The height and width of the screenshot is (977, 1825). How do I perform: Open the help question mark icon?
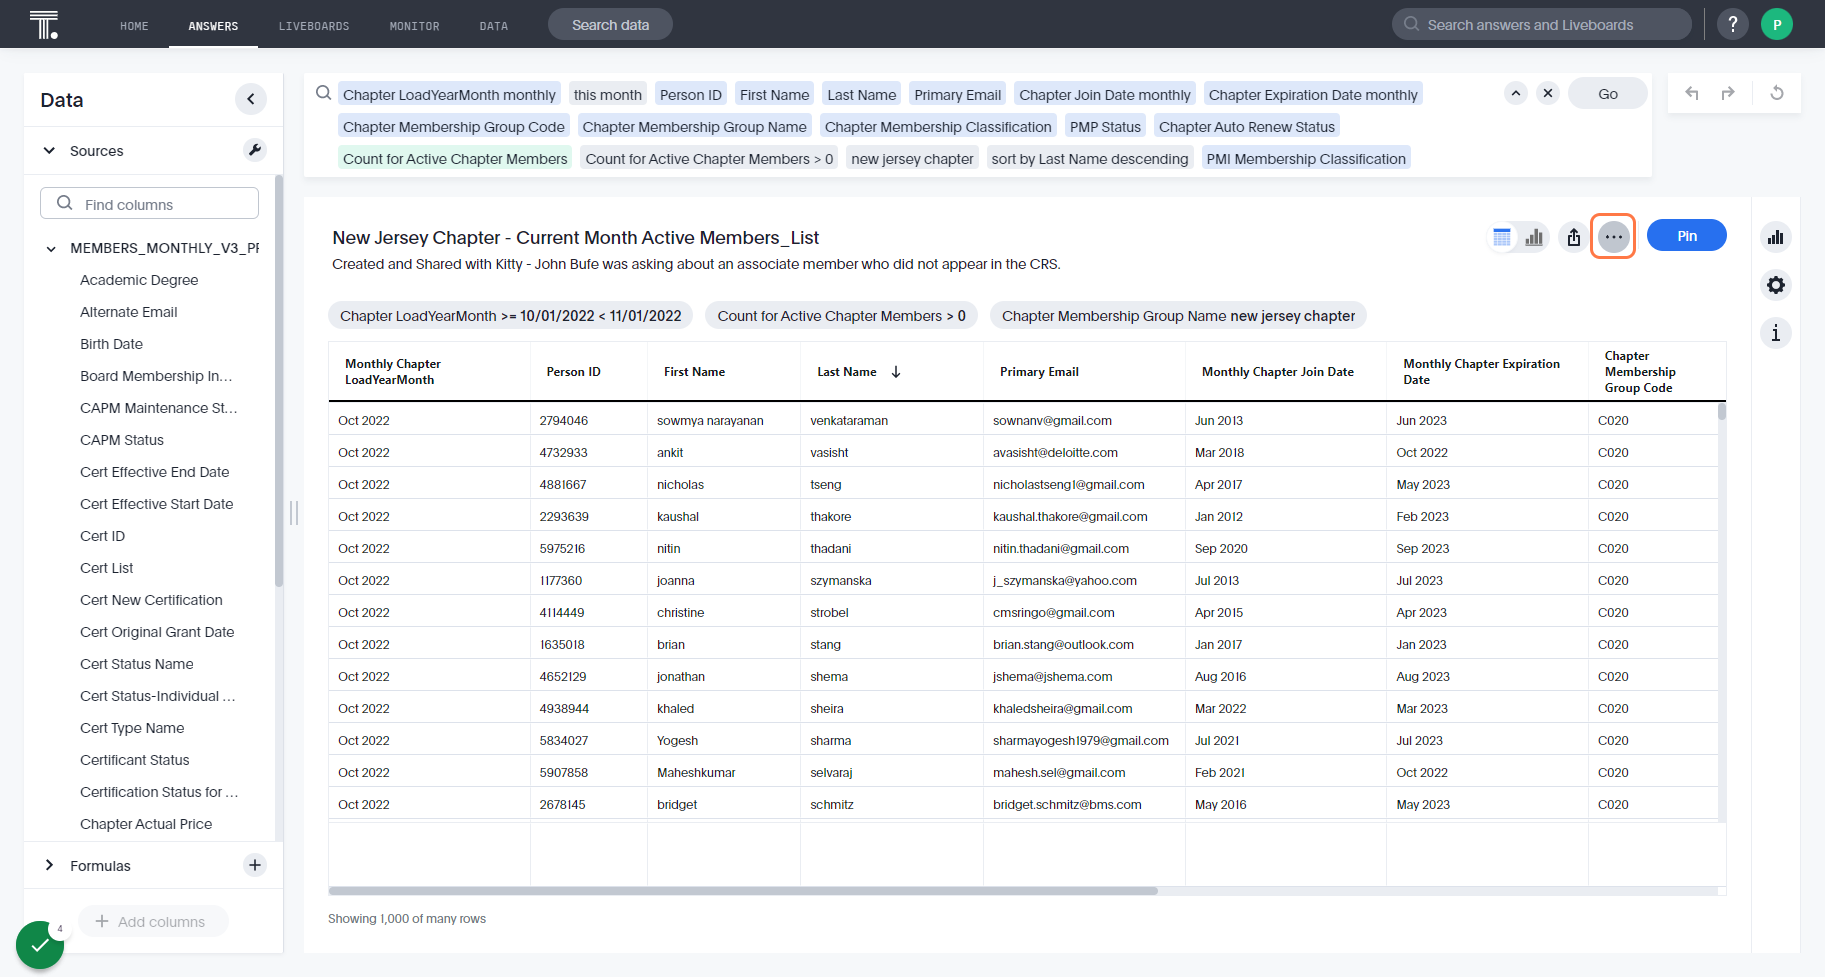tap(1733, 24)
